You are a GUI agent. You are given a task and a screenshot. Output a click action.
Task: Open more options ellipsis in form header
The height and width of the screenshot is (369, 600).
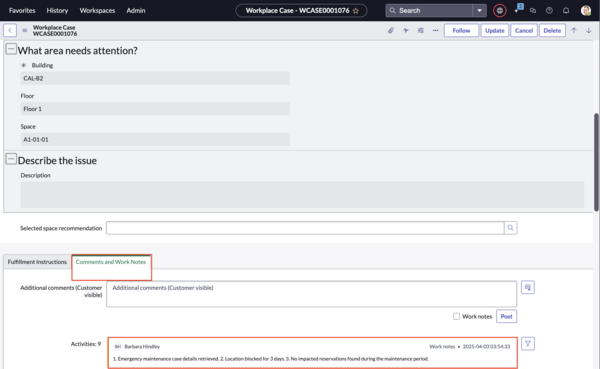[x=435, y=30]
